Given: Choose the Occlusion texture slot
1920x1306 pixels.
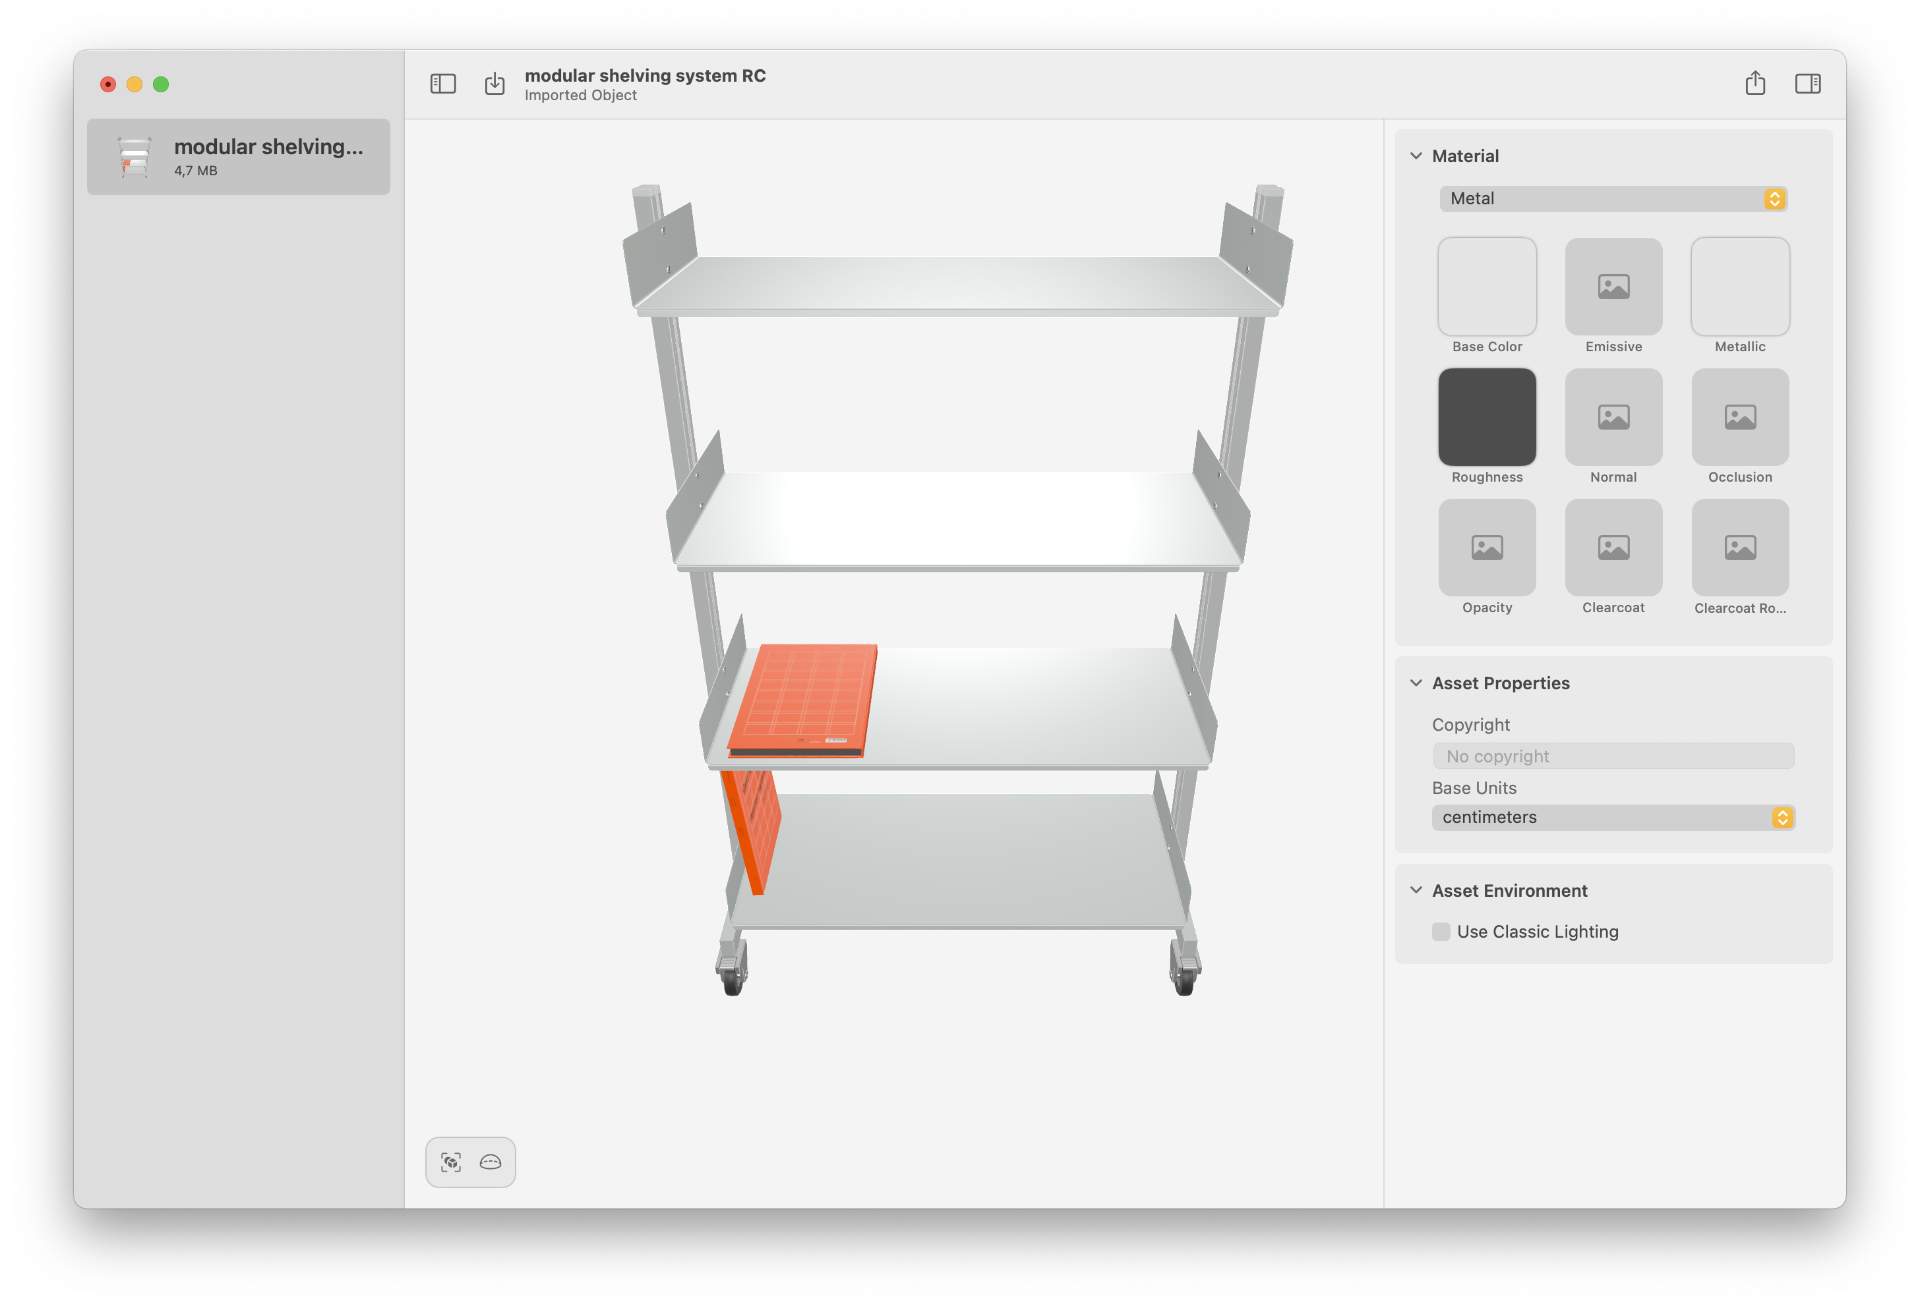Looking at the screenshot, I should [1739, 417].
